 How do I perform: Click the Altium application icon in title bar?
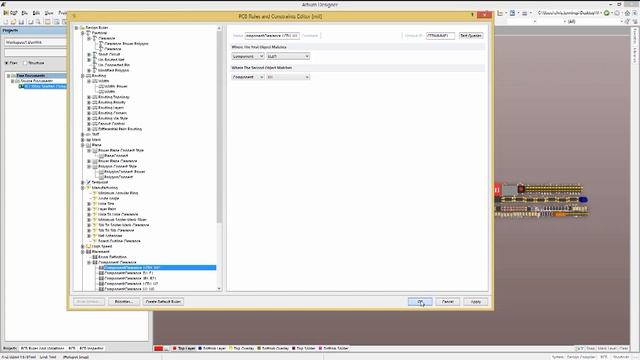[x=3, y=4]
